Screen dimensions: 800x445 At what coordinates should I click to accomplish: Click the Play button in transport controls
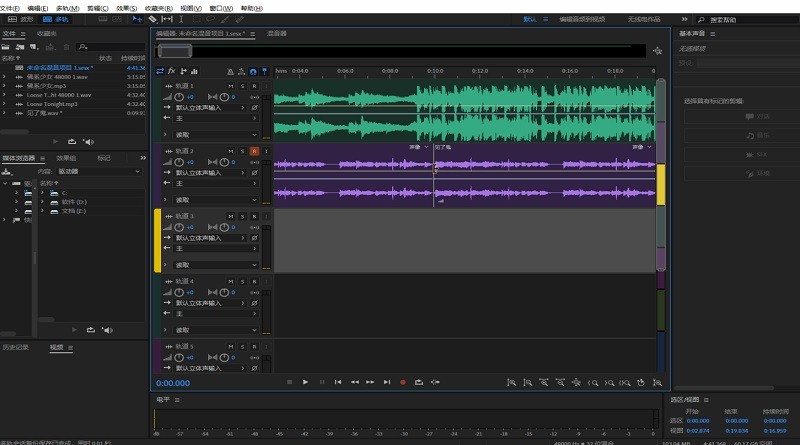tap(306, 382)
